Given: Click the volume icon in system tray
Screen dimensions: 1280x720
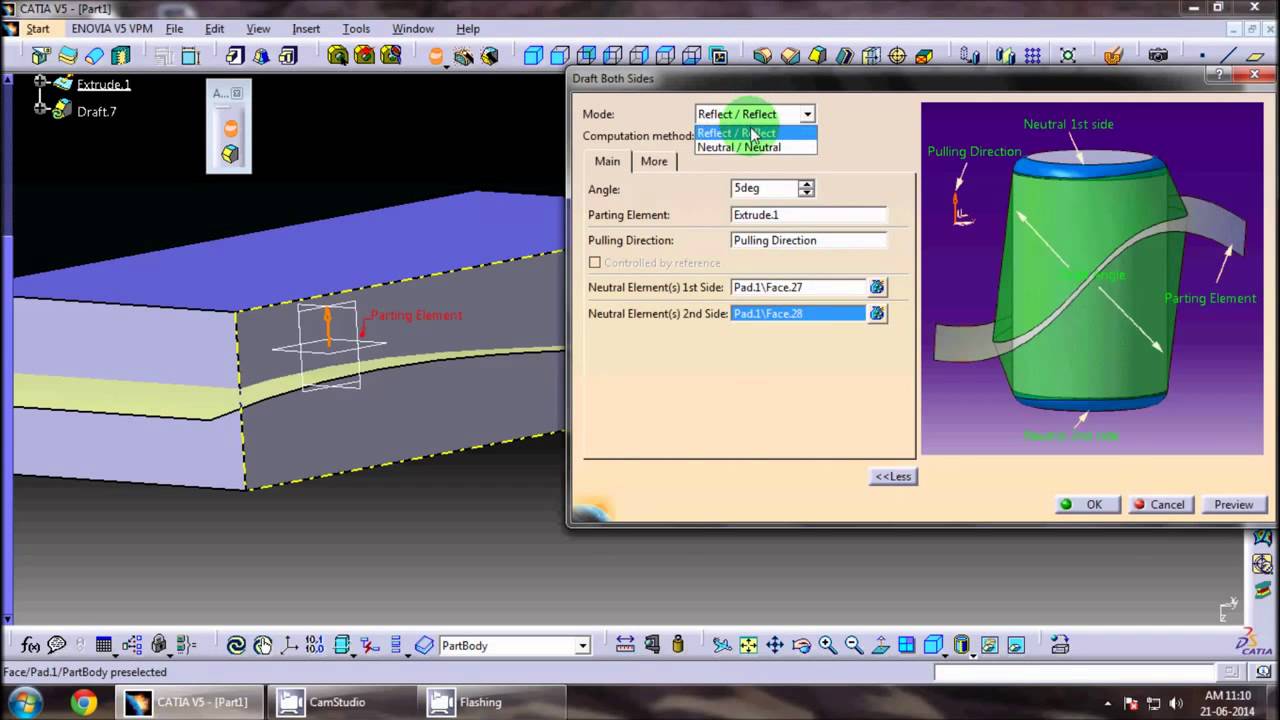Looking at the screenshot, I should tap(1176, 703).
